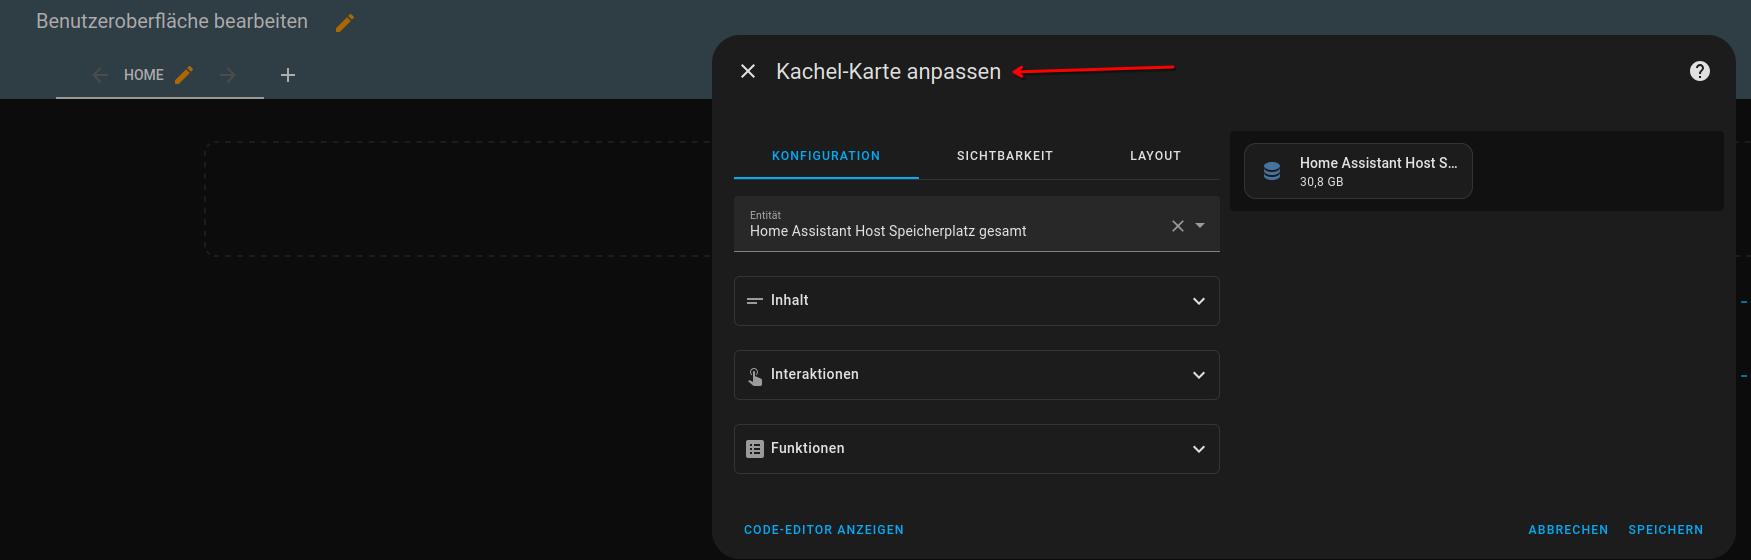Expand the Funktionen section

tap(976, 449)
